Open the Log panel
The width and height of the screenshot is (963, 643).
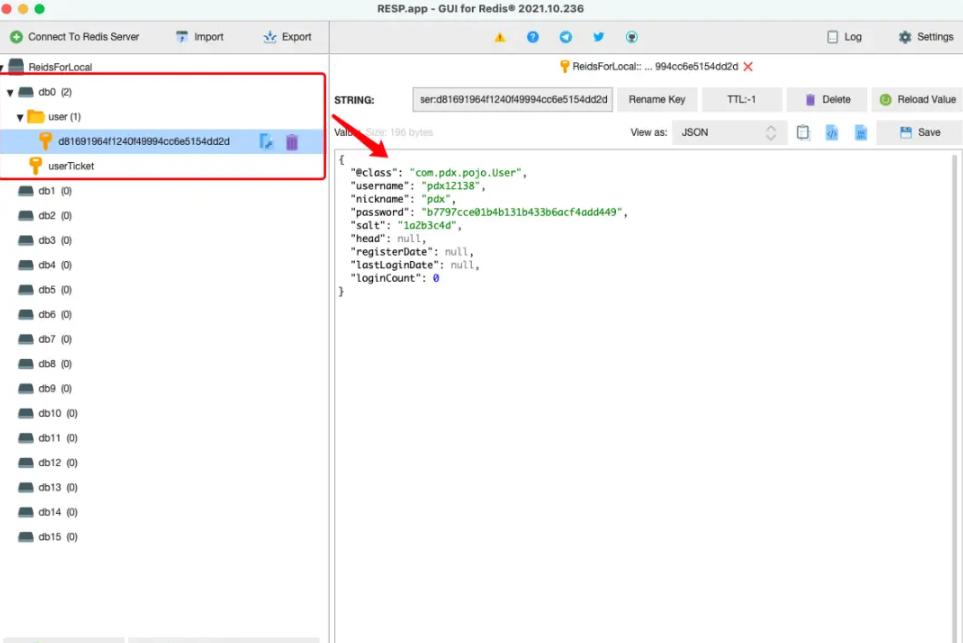pos(844,37)
